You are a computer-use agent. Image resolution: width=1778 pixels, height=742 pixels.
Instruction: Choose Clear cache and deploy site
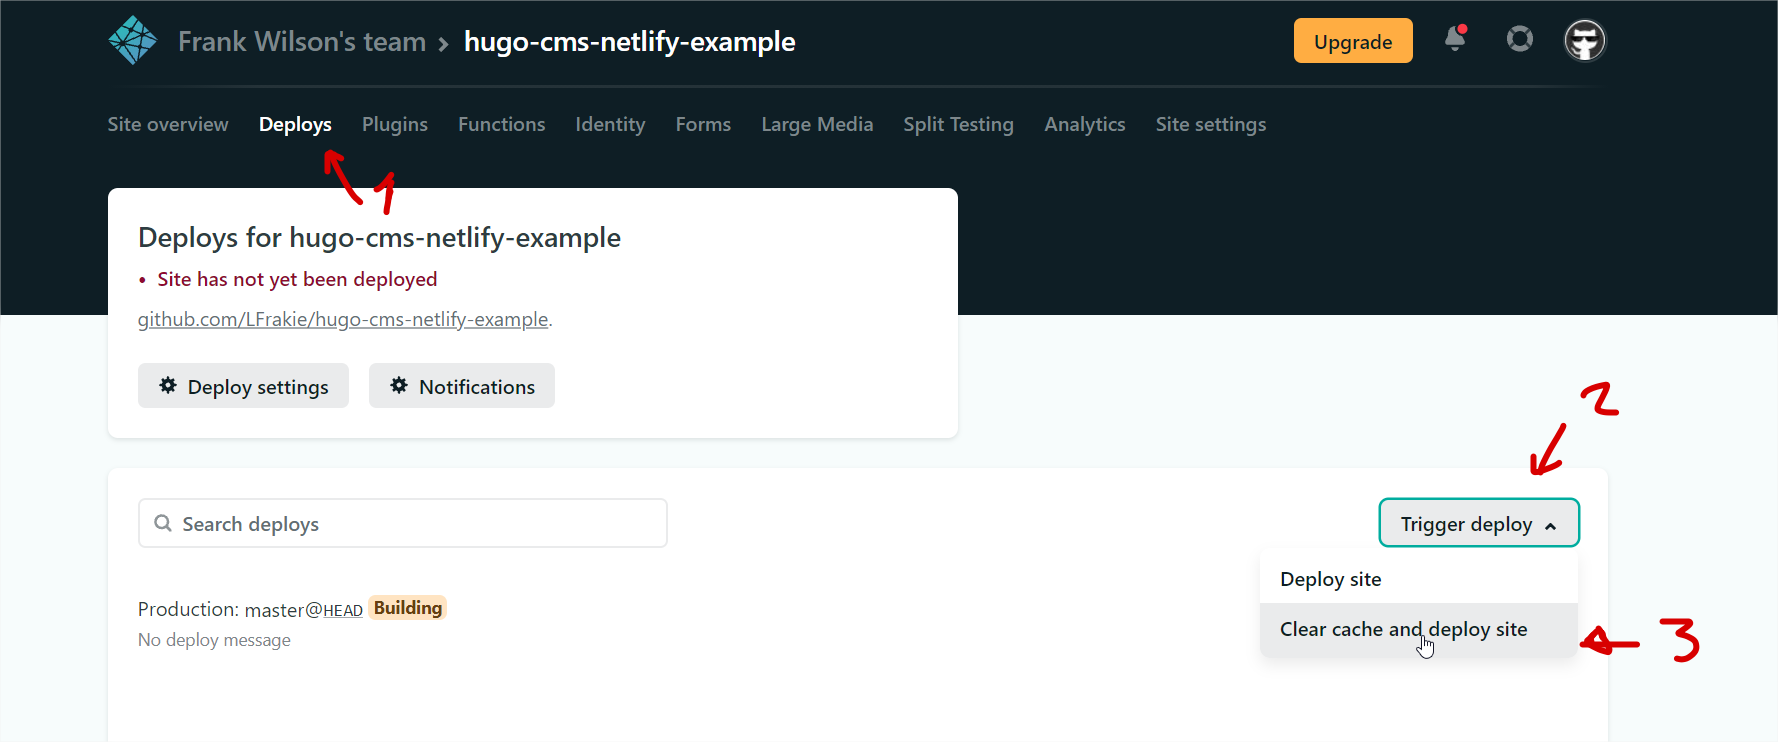click(x=1403, y=629)
